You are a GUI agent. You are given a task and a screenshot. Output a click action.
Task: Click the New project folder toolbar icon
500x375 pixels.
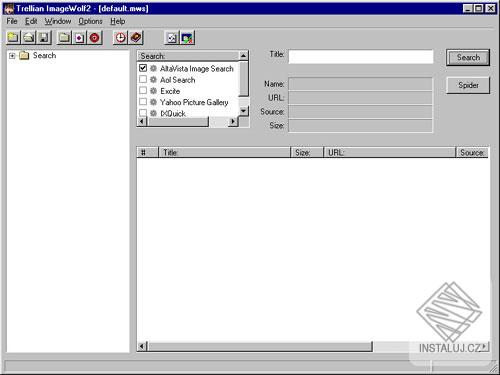(x=13, y=37)
